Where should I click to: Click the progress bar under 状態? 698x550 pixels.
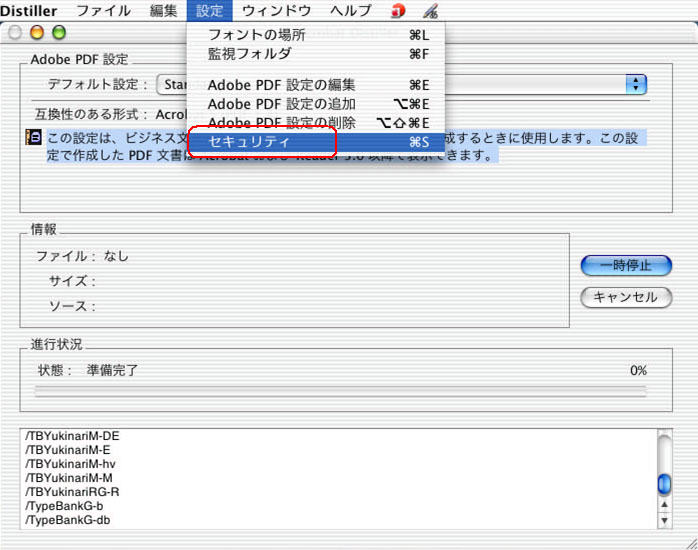[341, 392]
